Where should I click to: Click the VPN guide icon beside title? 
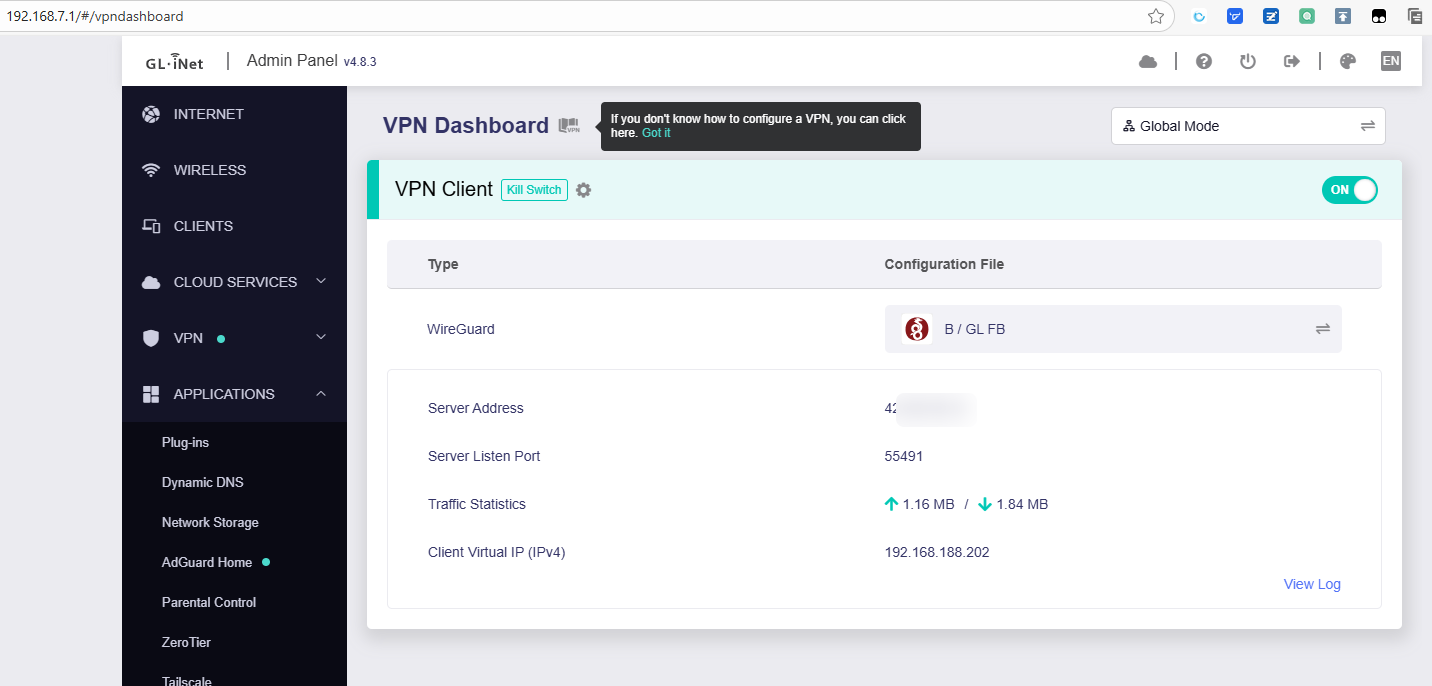click(569, 126)
